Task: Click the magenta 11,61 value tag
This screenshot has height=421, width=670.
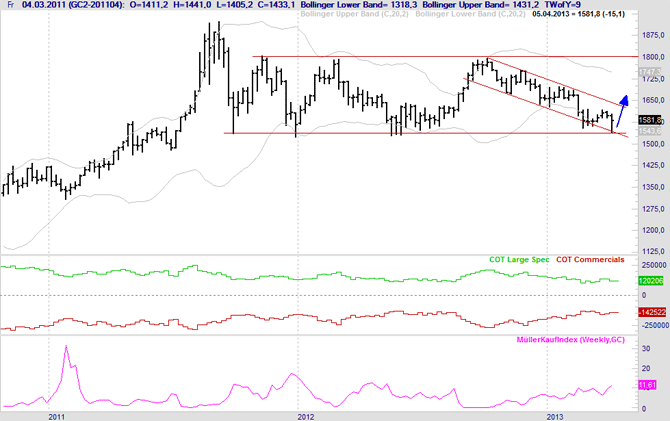Action: click(646, 385)
